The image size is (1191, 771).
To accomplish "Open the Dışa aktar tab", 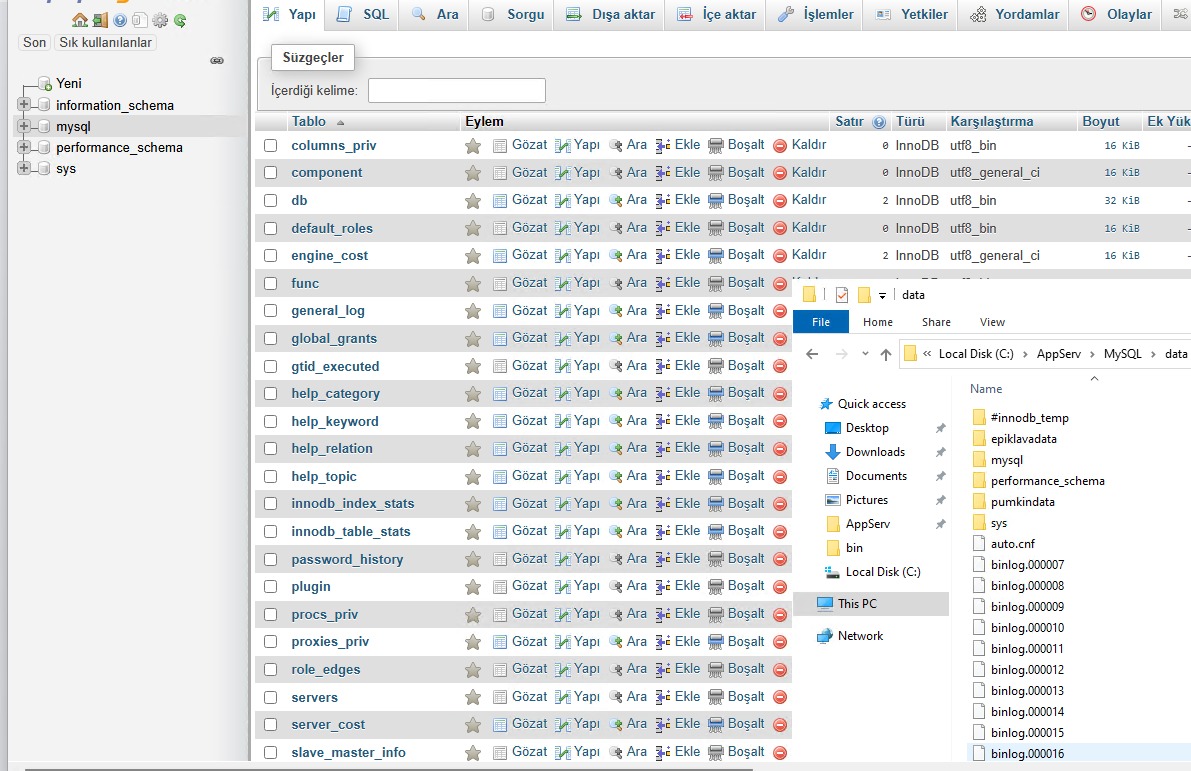I will (x=611, y=14).
